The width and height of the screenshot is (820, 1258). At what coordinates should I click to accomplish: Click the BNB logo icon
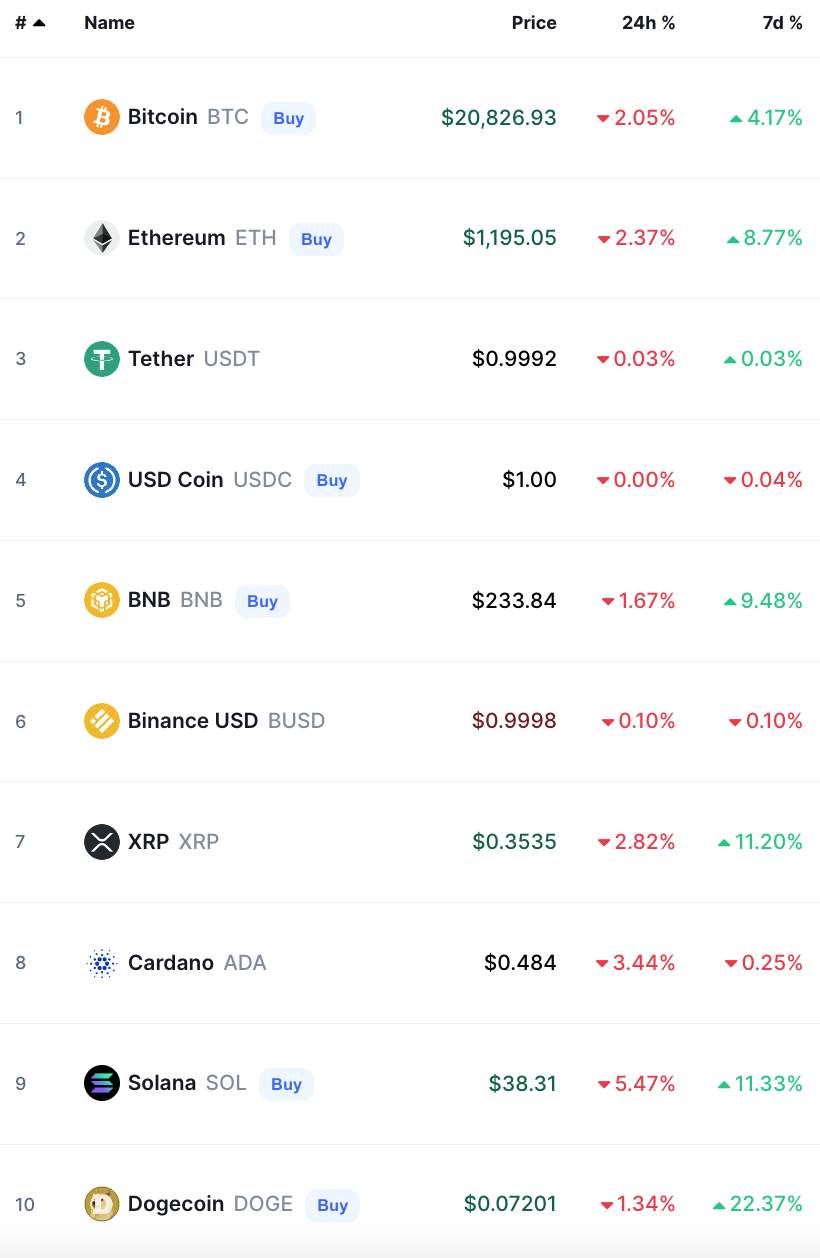pos(101,601)
